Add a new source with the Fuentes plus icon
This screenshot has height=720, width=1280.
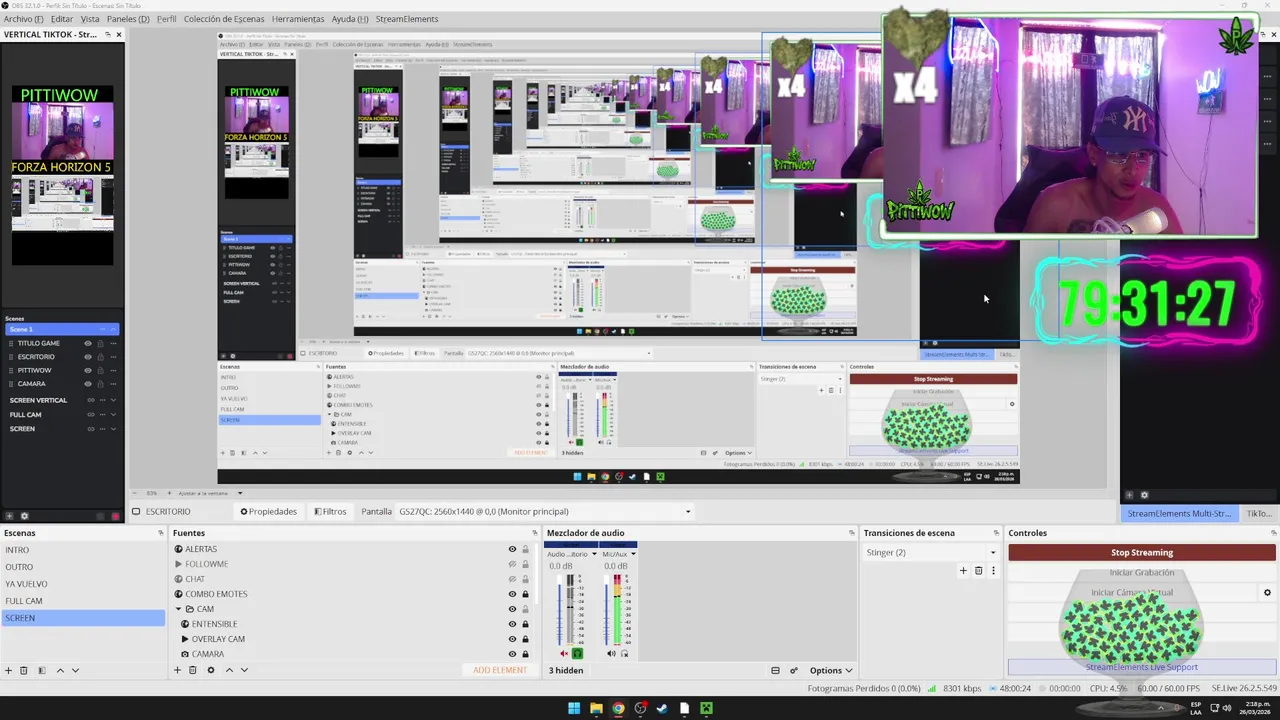point(178,670)
